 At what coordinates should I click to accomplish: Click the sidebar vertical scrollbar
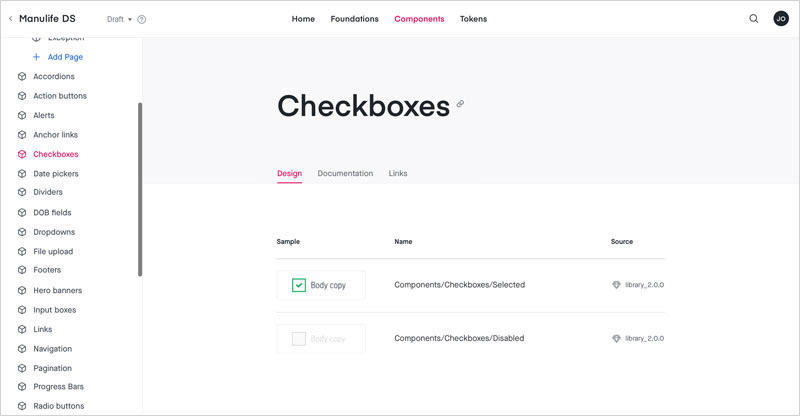point(140,189)
